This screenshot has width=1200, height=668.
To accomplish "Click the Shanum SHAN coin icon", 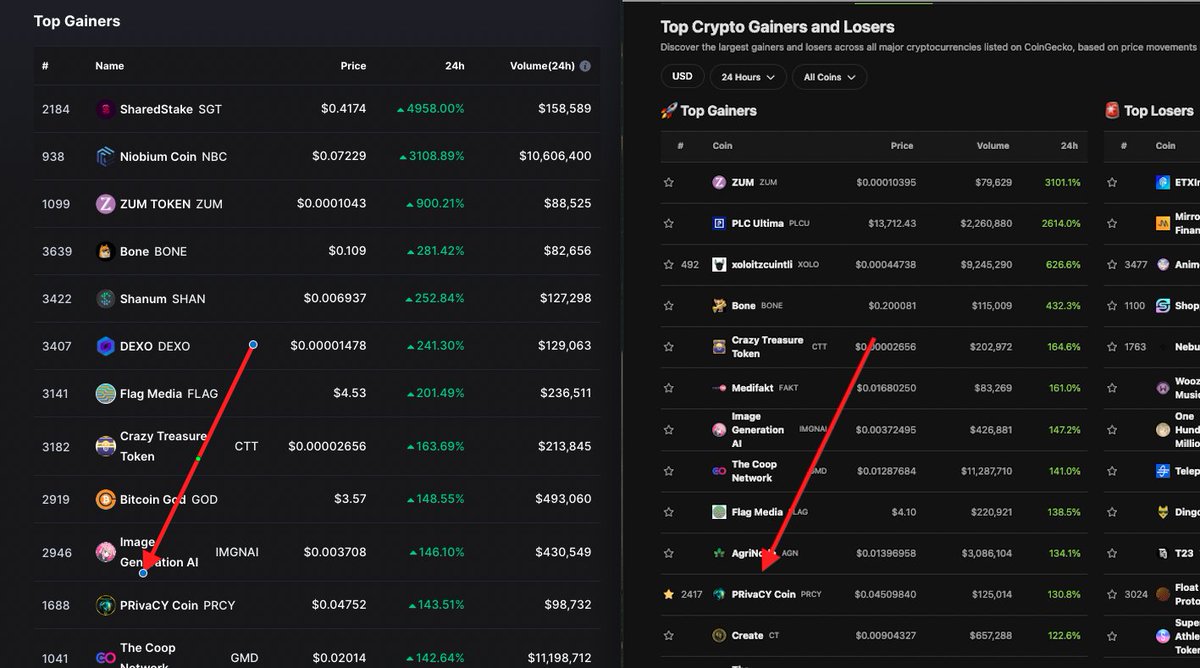I will point(105,299).
